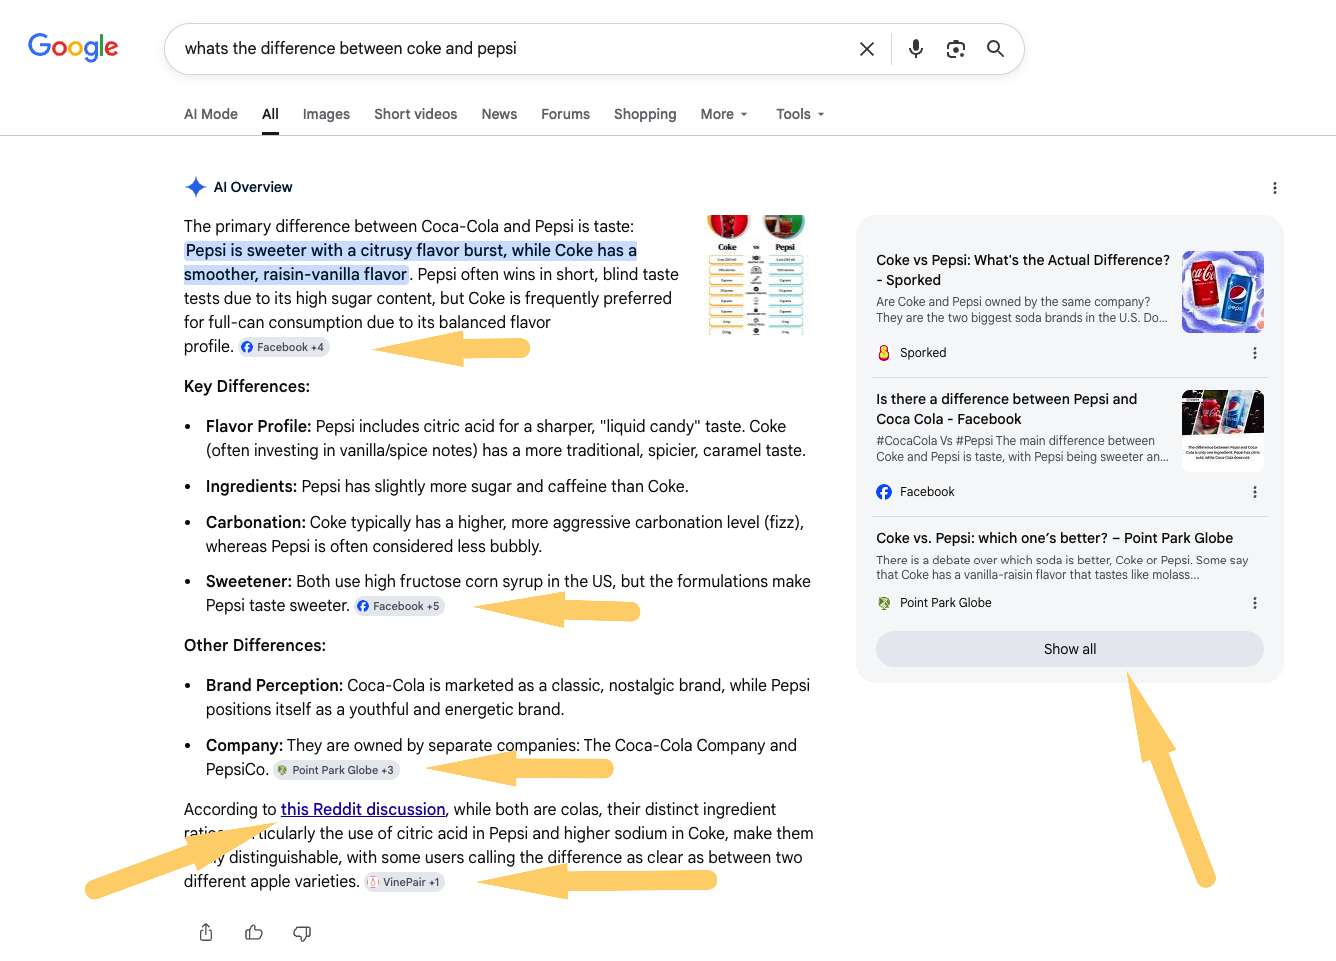Click the Brand Perception bullet label
The width and height of the screenshot is (1336, 961).
(275, 685)
